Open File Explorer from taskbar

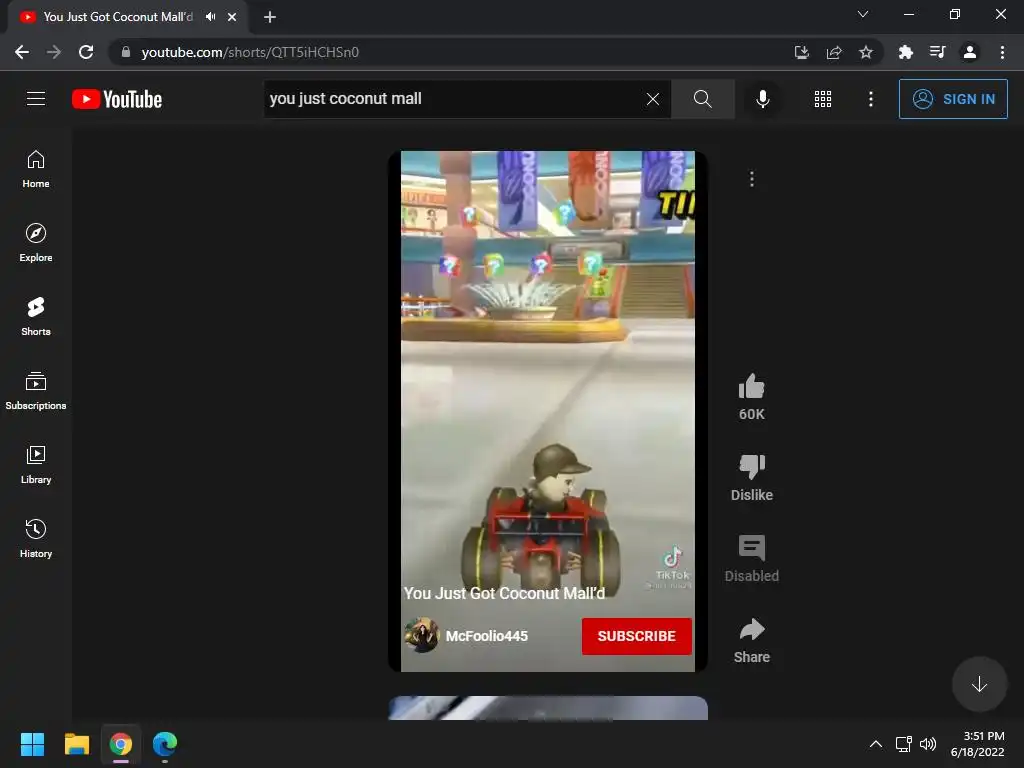[76, 744]
